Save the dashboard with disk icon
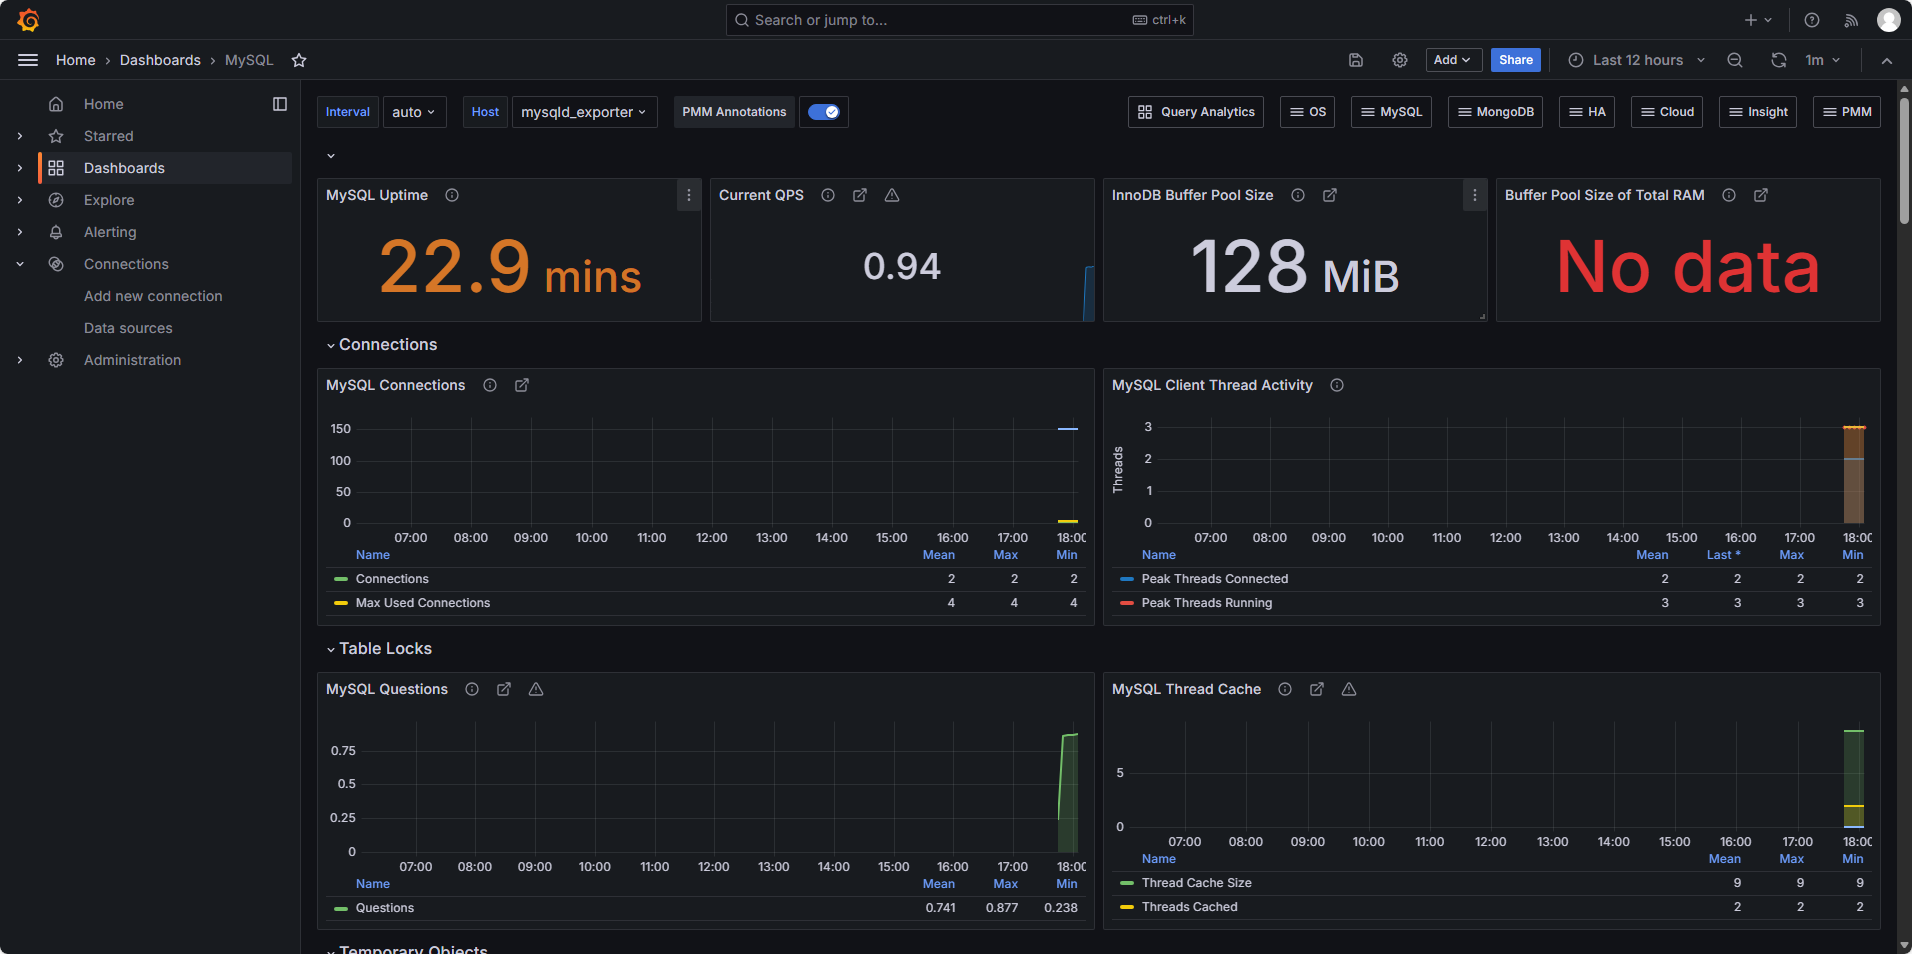 pyautogui.click(x=1356, y=60)
